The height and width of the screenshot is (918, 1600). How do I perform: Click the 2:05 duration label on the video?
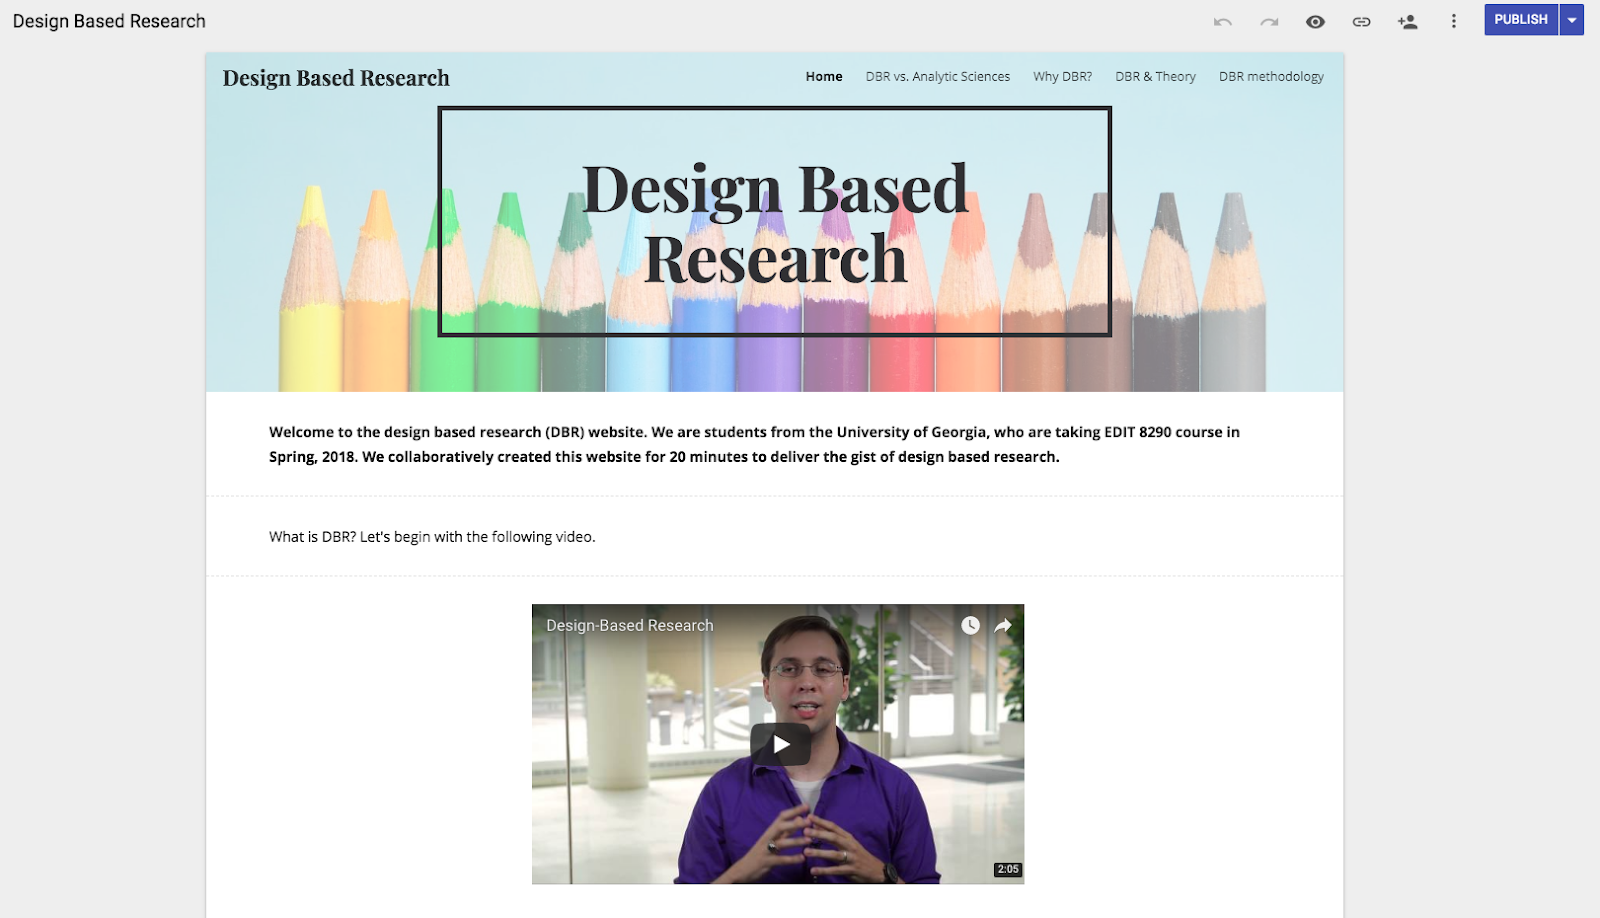point(1008,869)
